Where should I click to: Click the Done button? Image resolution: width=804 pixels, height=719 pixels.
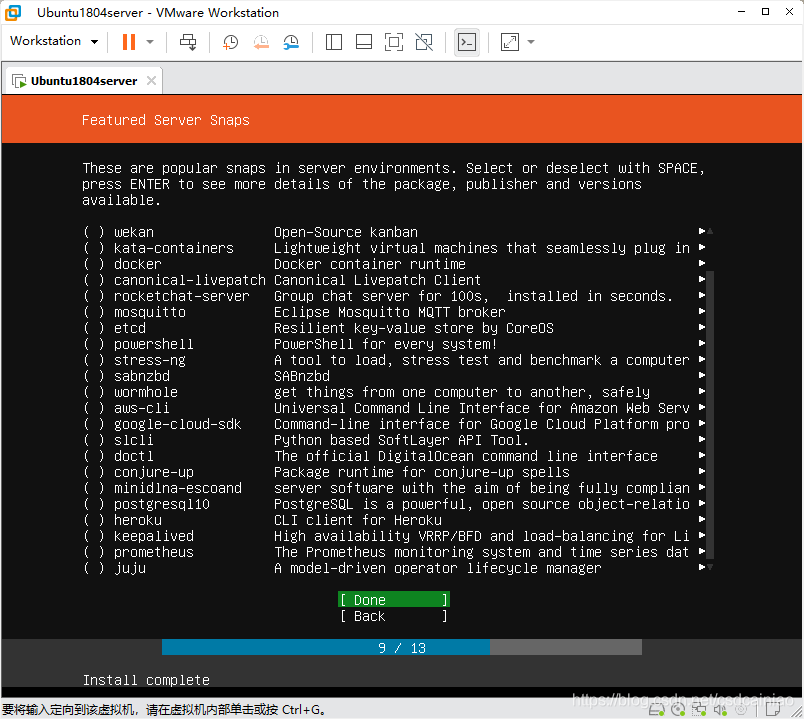(394, 600)
